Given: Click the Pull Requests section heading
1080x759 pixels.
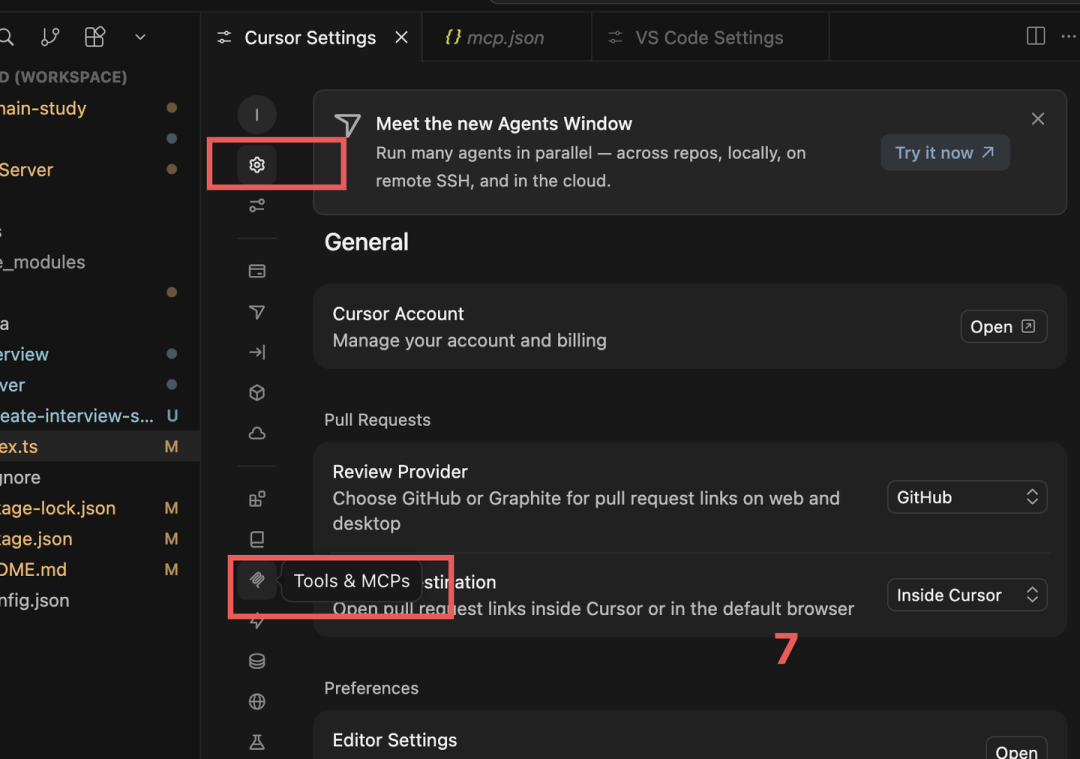Looking at the screenshot, I should click(377, 419).
